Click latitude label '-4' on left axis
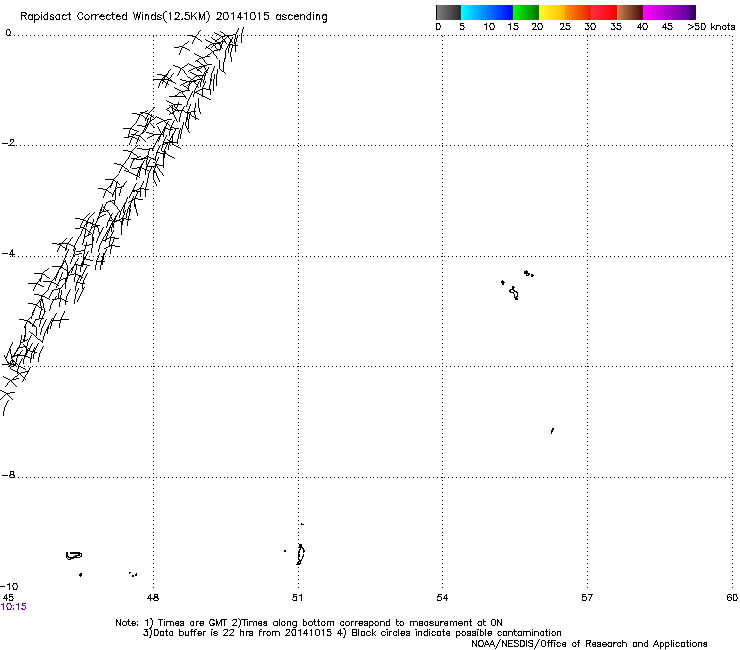The height and width of the screenshot is (650, 740). [x=8, y=253]
